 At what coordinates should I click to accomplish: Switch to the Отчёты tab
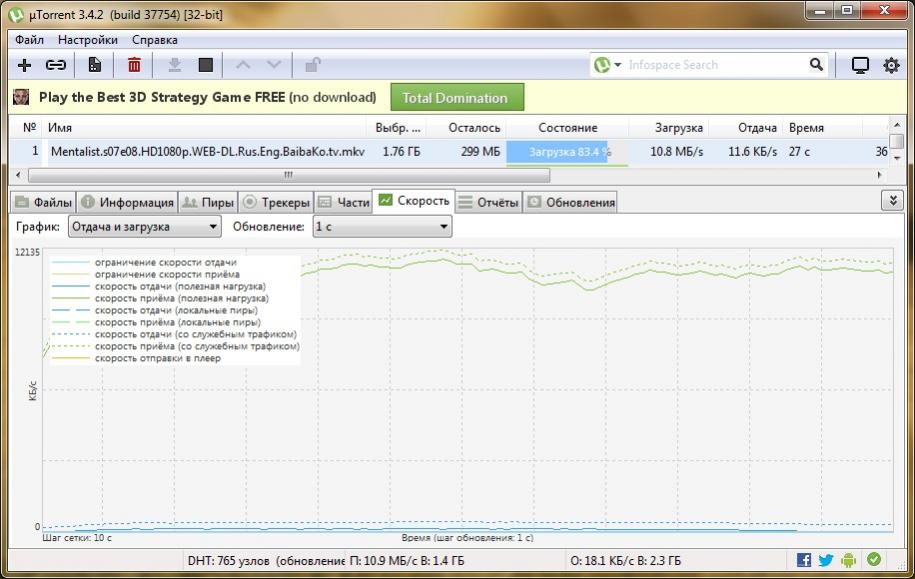click(x=488, y=203)
